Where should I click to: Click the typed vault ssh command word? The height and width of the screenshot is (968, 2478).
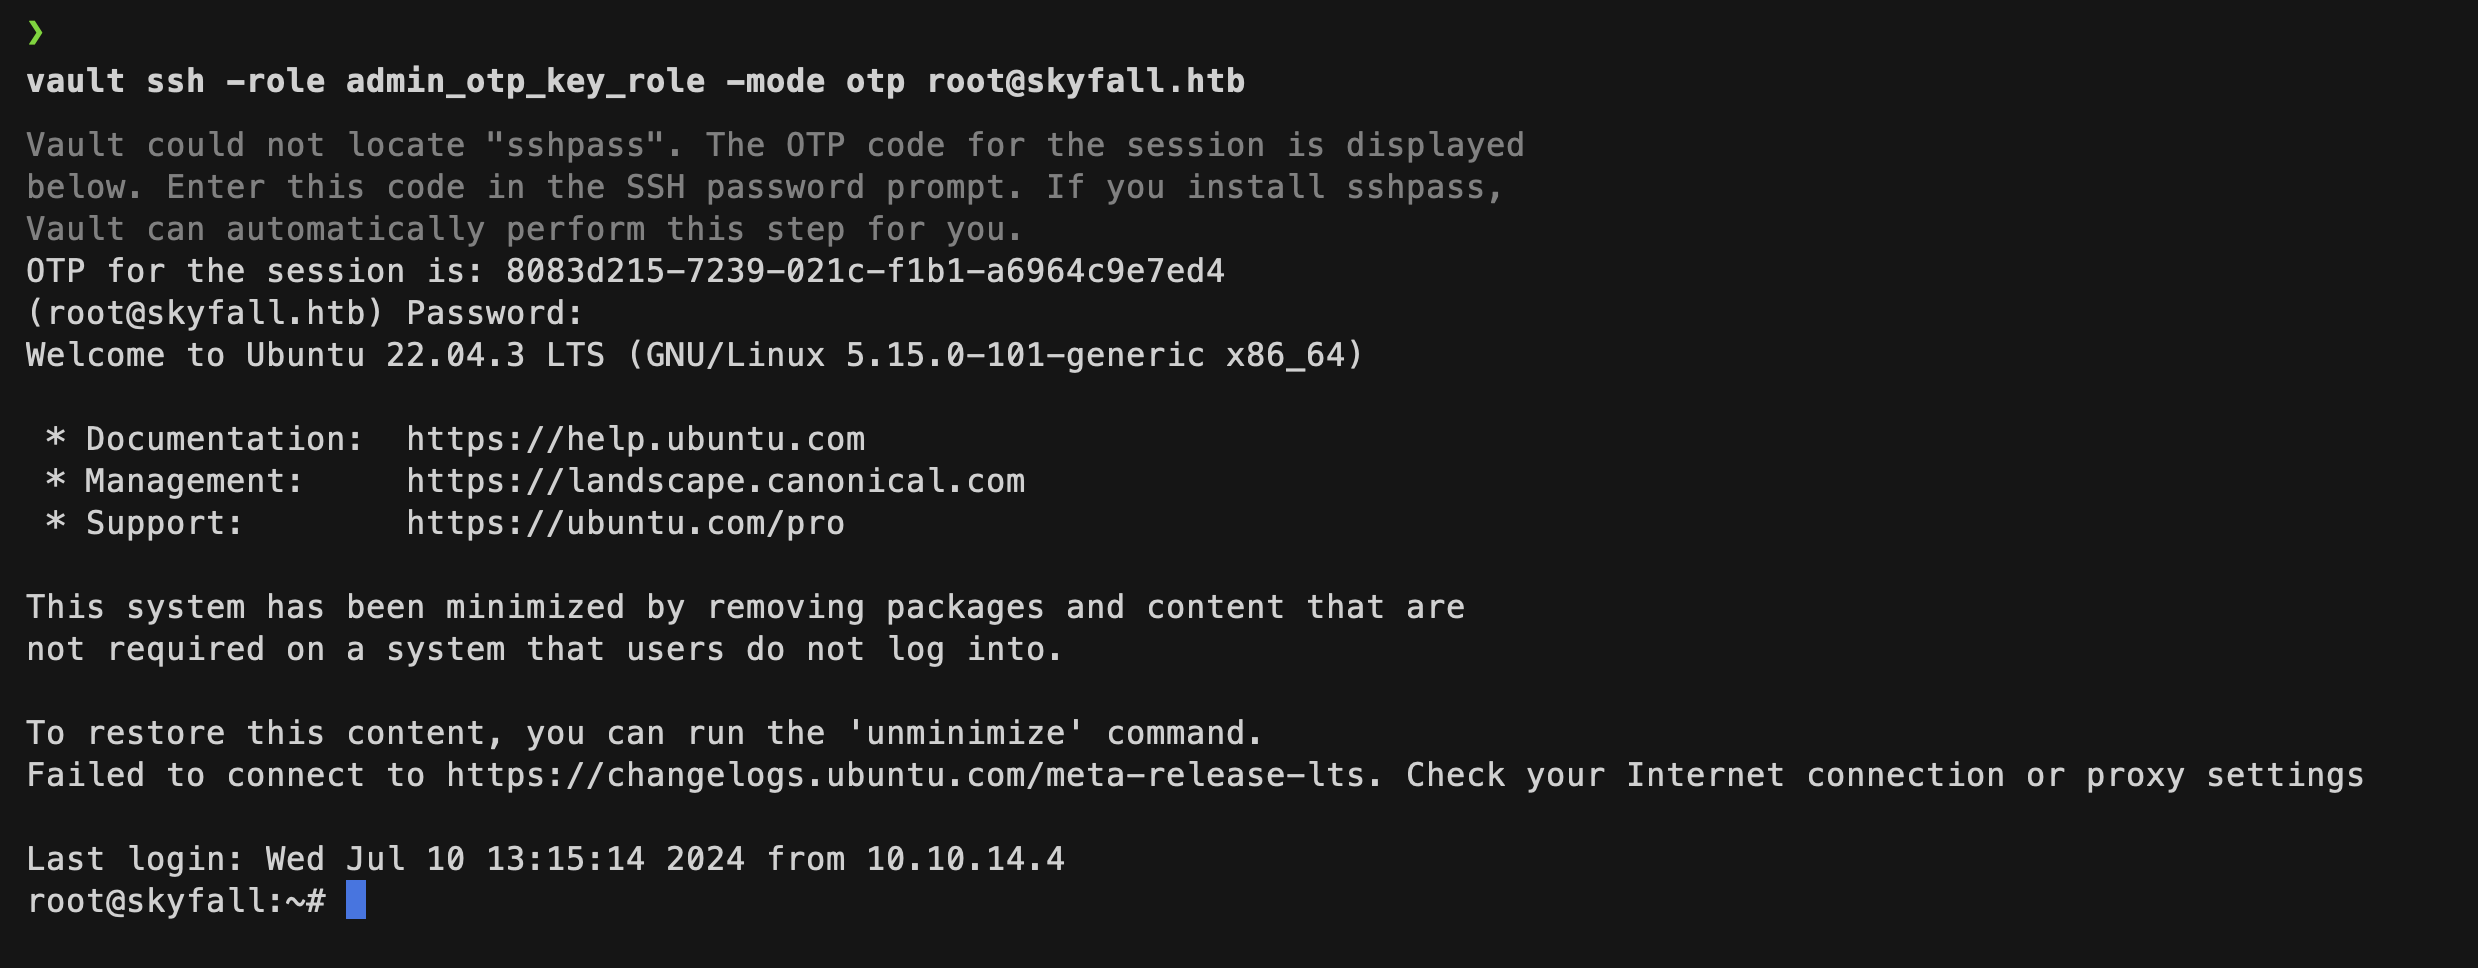(x=75, y=81)
